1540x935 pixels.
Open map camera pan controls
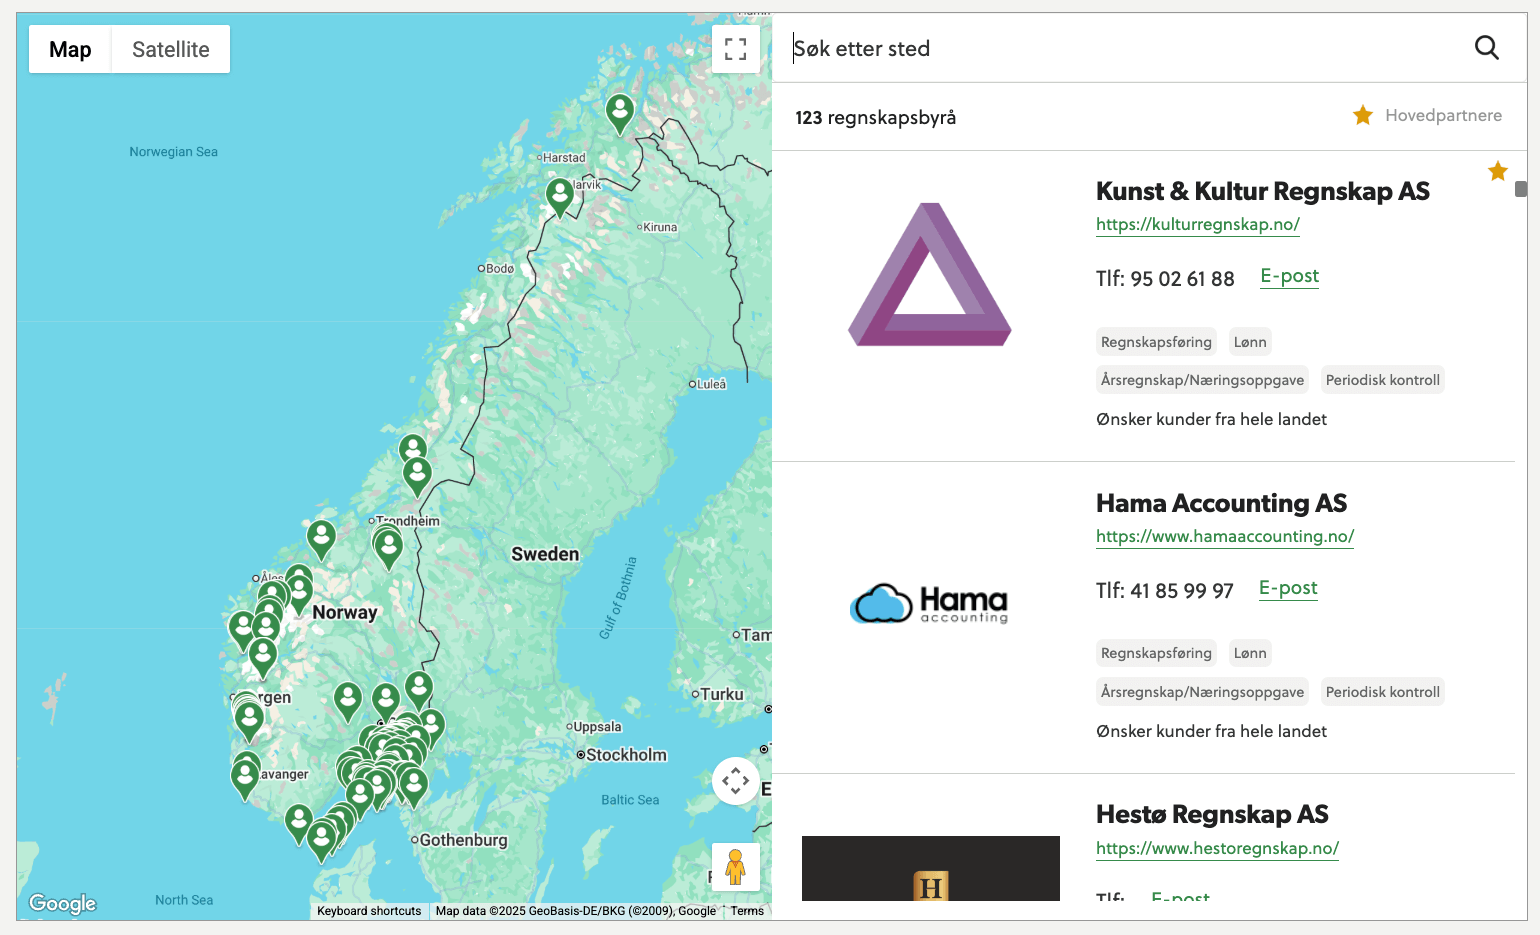pos(736,781)
